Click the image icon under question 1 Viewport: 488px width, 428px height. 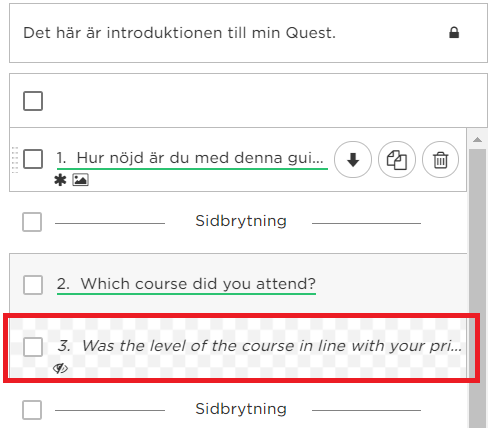point(81,180)
